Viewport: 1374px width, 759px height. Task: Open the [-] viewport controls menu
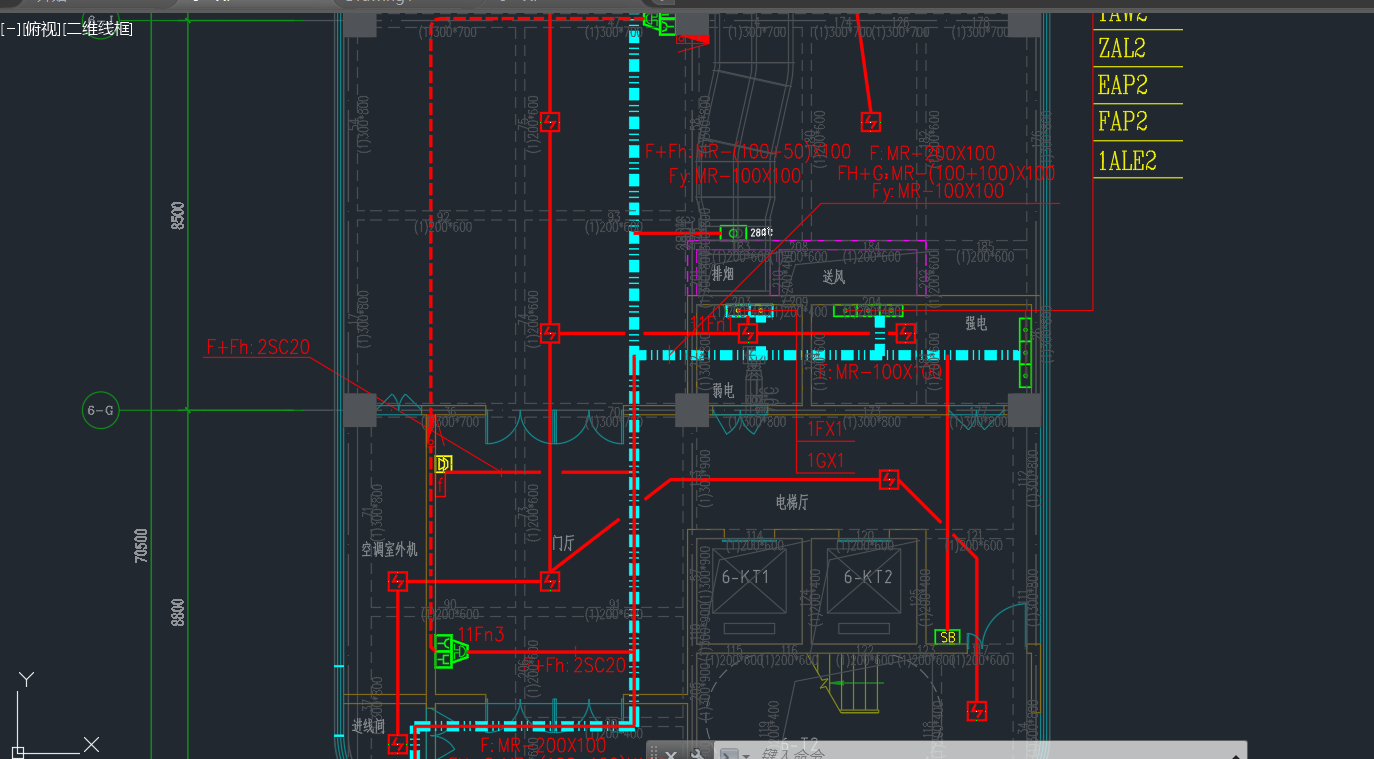click(x=9, y=29)
